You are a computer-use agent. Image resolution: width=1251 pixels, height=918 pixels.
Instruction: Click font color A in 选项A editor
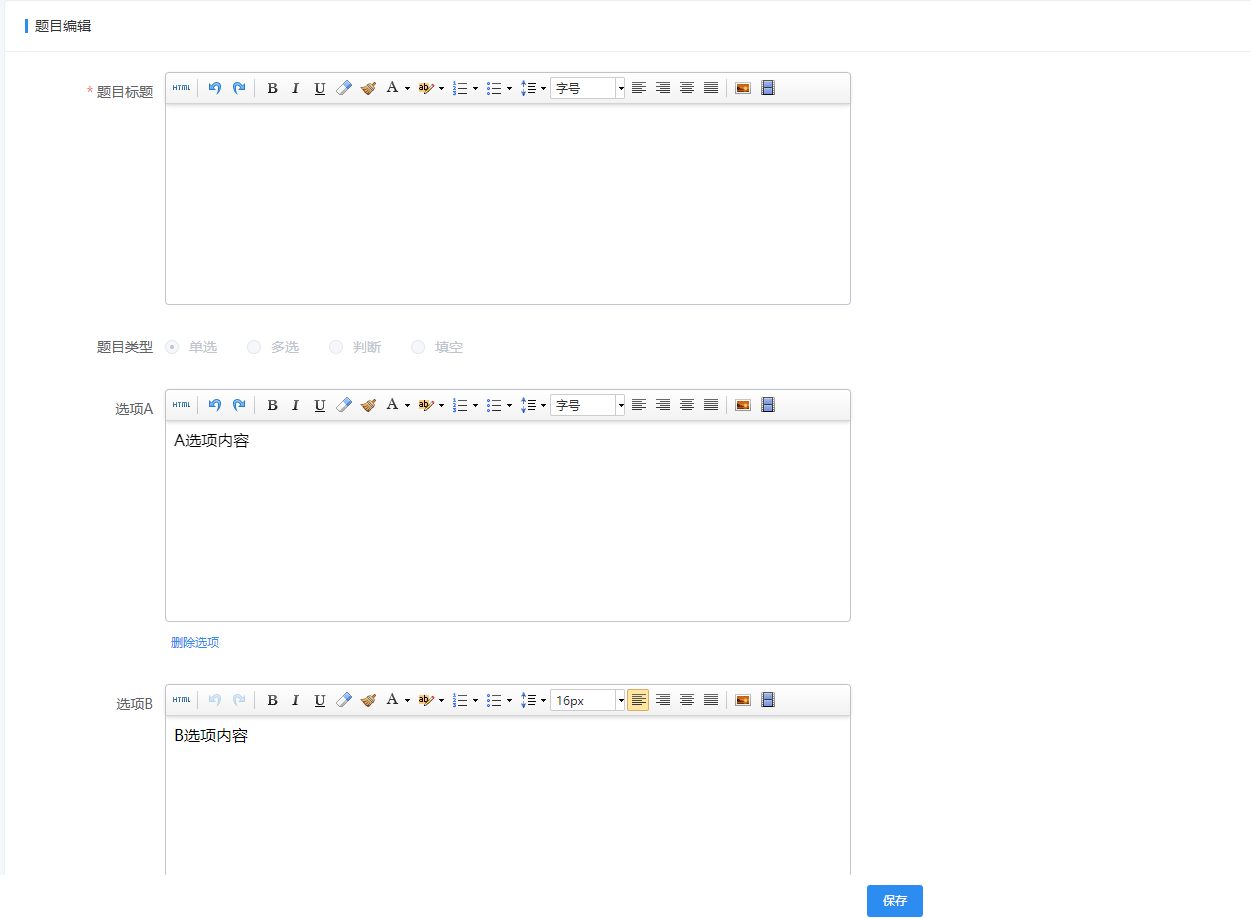point(393,405)
